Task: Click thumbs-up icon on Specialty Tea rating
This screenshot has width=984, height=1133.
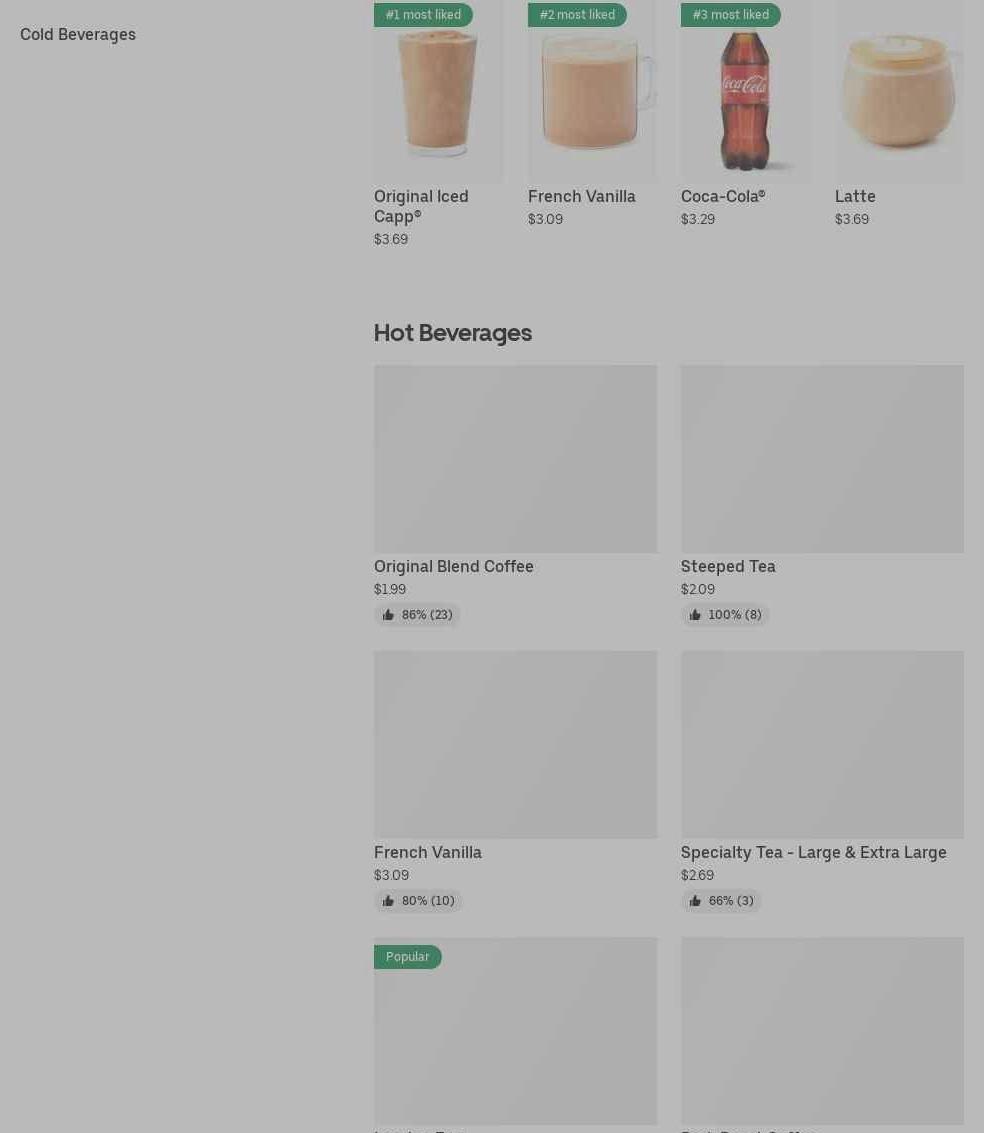Action: pyautogui.click(x=695, y=901)
